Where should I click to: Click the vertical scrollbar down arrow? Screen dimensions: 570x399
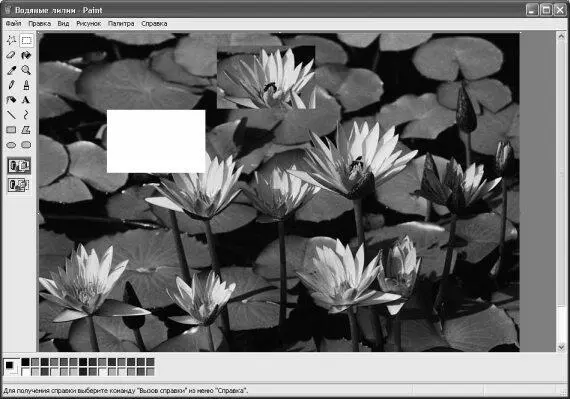tap(561, 348)
